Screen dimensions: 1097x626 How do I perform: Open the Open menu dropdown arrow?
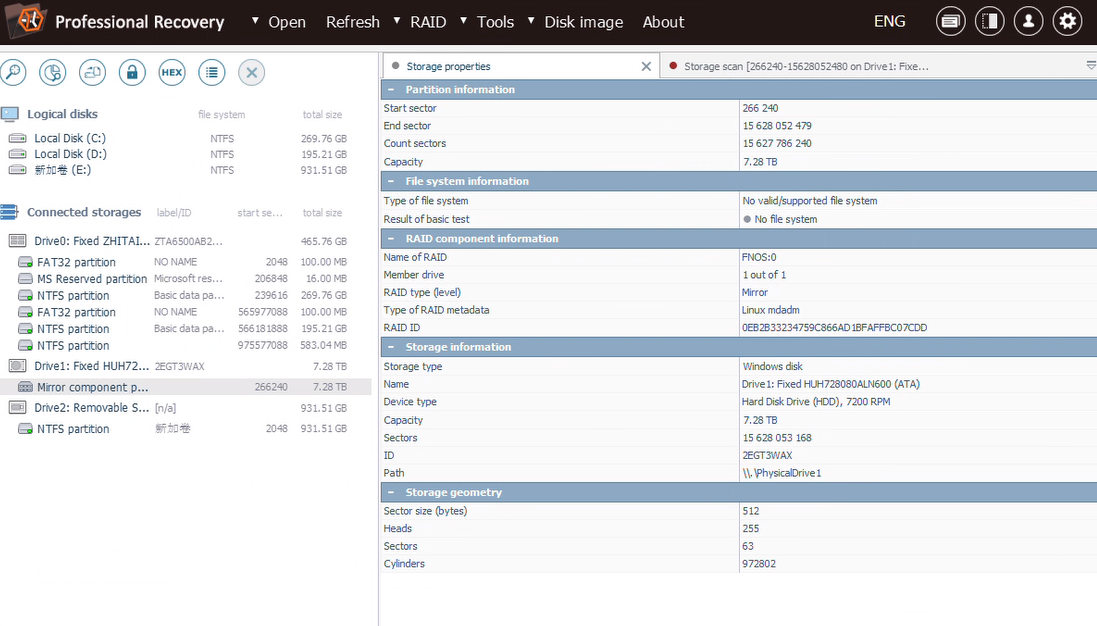pos(255,20)
